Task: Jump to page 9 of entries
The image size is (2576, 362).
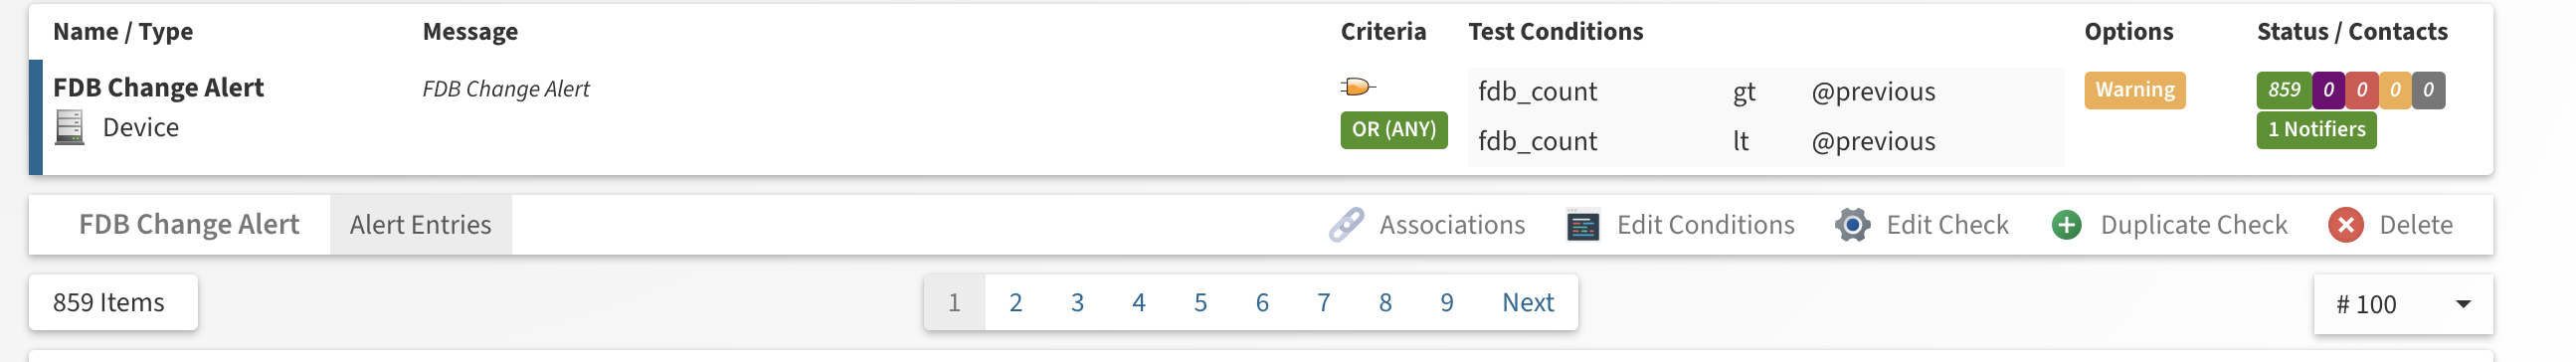Action: [1447, 302]
